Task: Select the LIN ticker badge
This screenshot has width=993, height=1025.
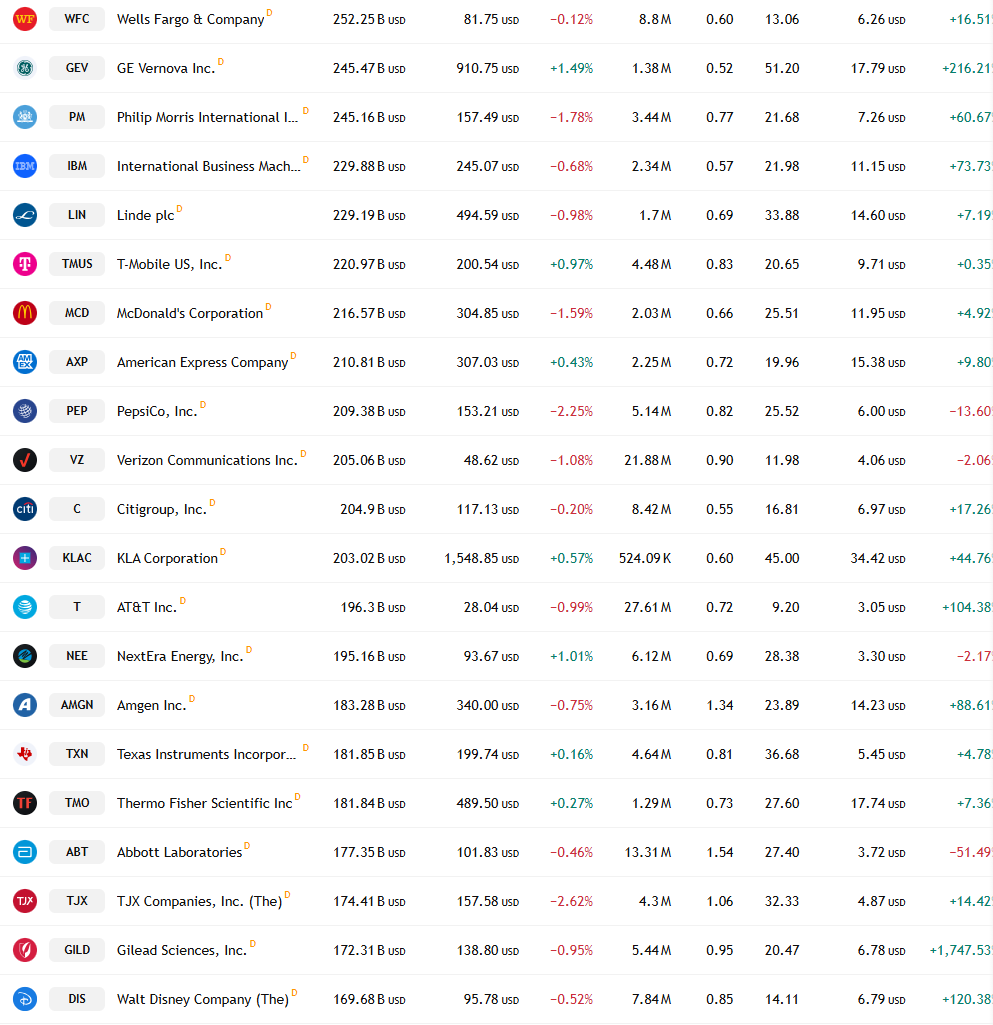Action: point(76,215)
